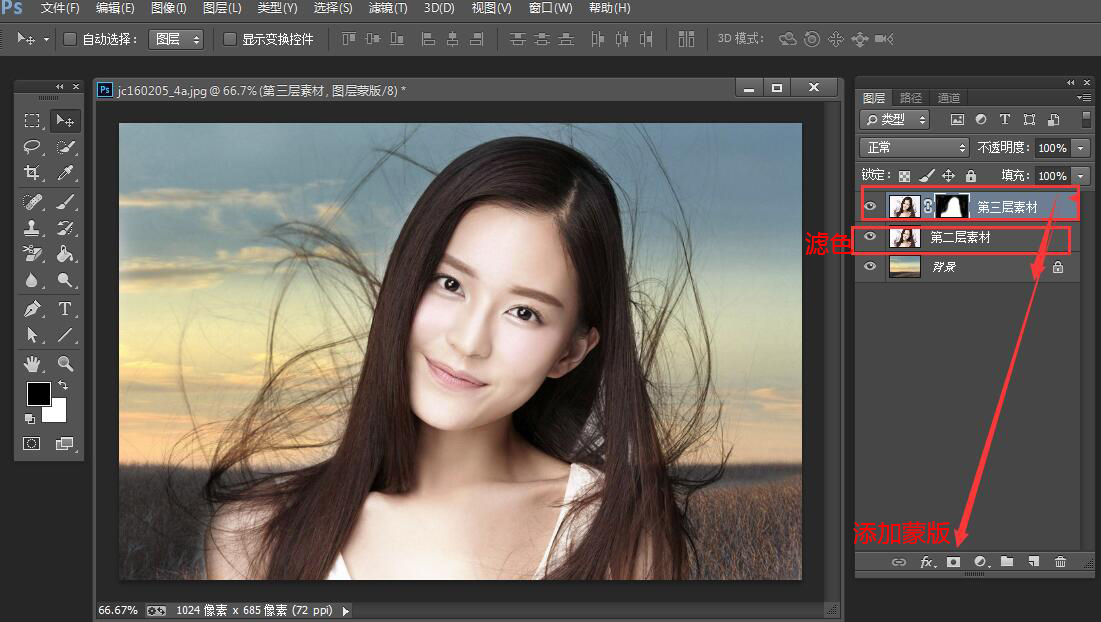This screenshot has height=622, width=1101.
Task: Create new fill or adjustment layer
Action: (x=981, y=562)
